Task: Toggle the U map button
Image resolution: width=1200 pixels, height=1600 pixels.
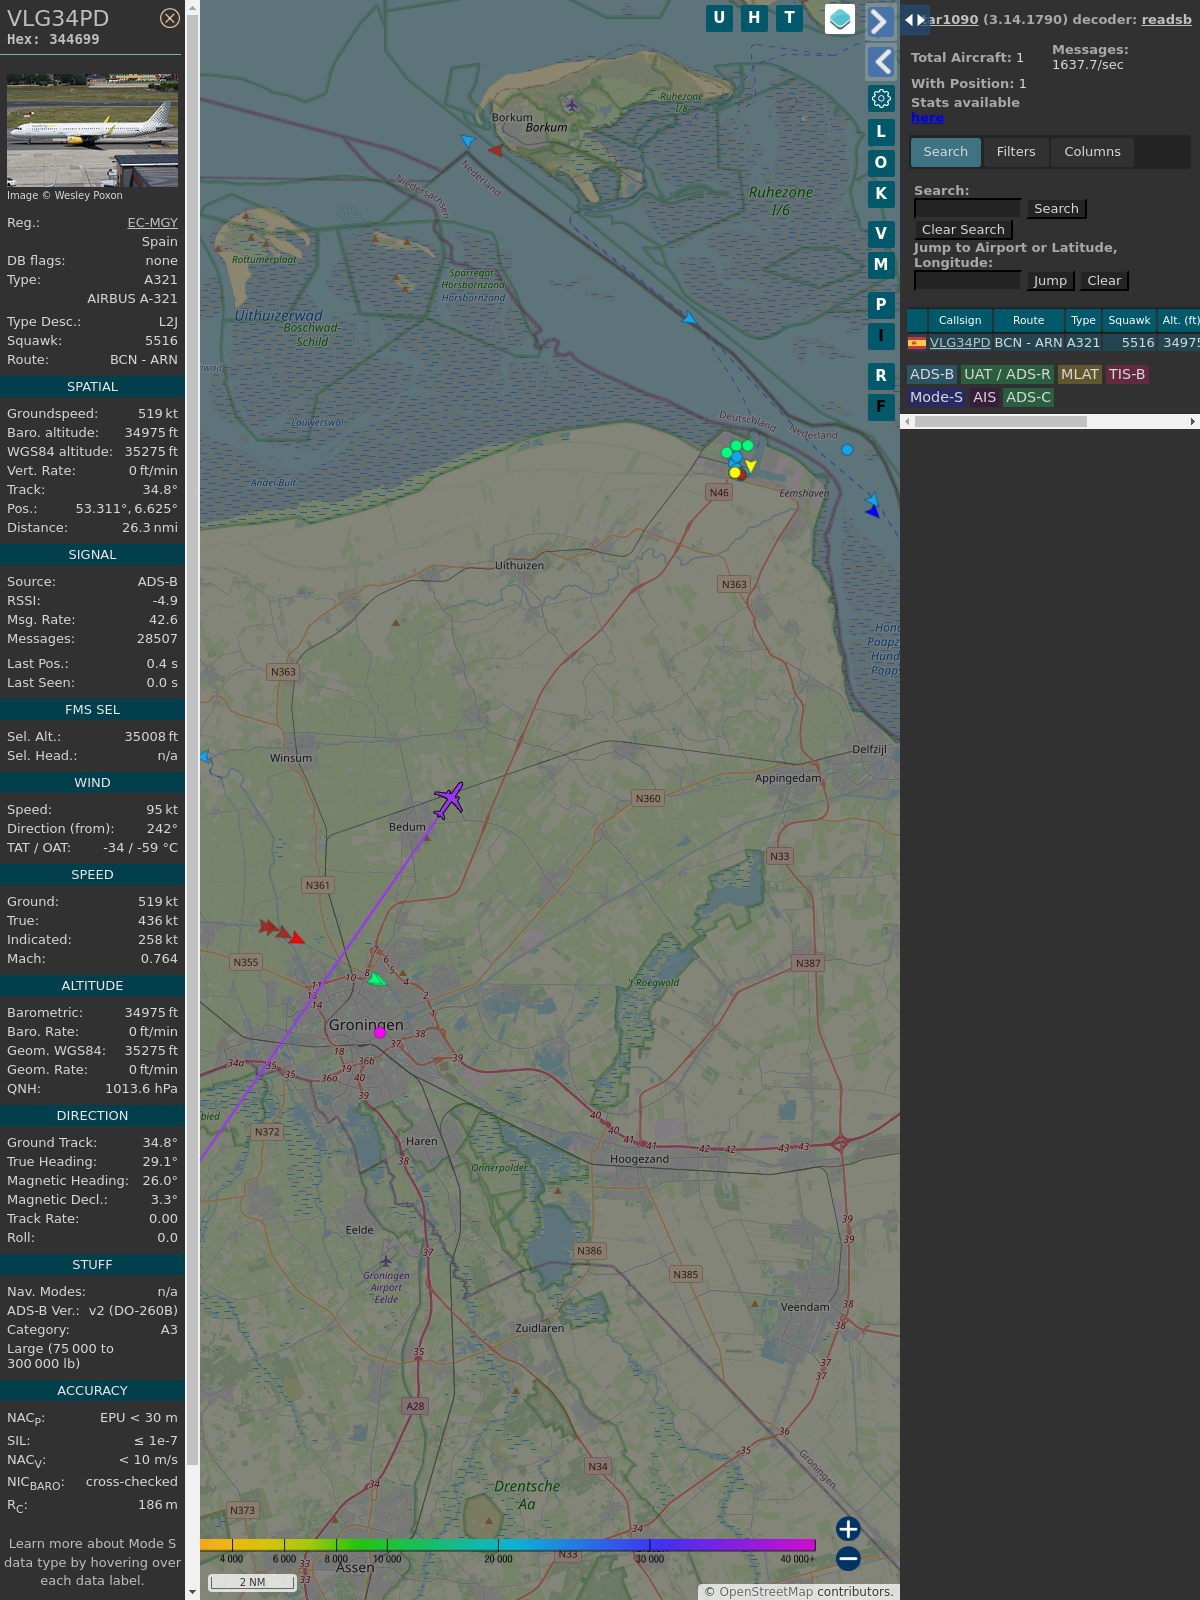Action: [x=719, y=18]
